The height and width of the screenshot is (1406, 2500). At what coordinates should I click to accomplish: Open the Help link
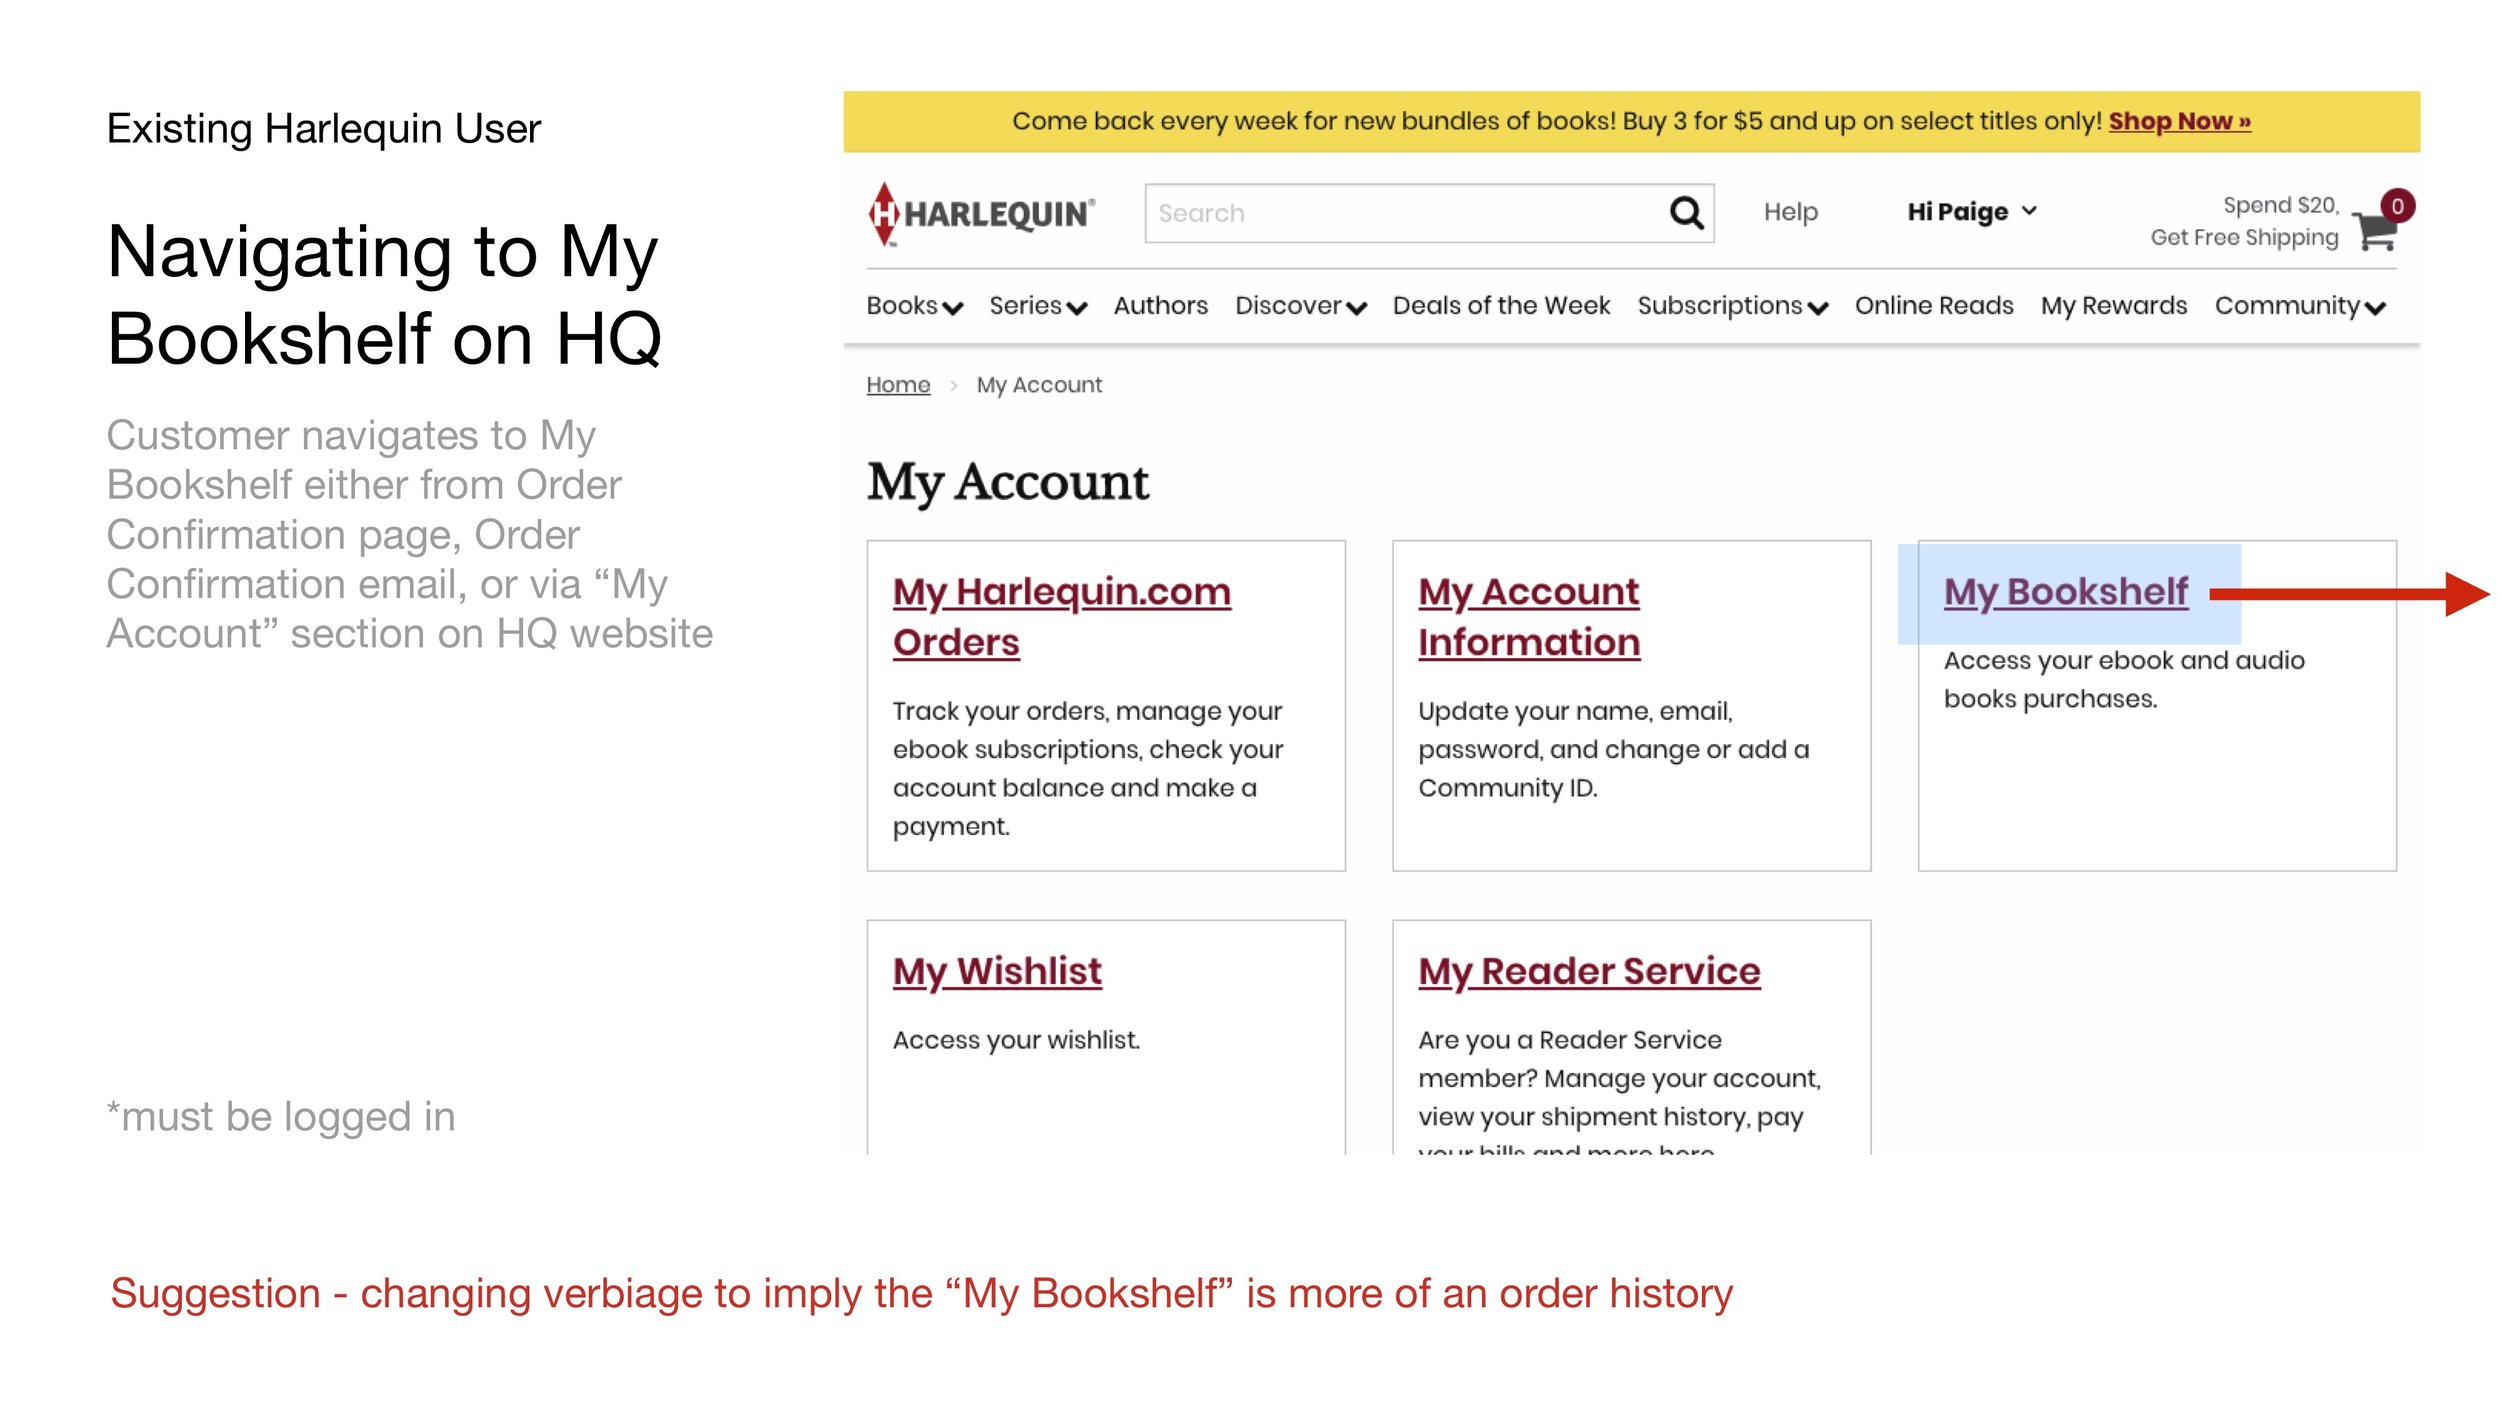click(1790, 212)
